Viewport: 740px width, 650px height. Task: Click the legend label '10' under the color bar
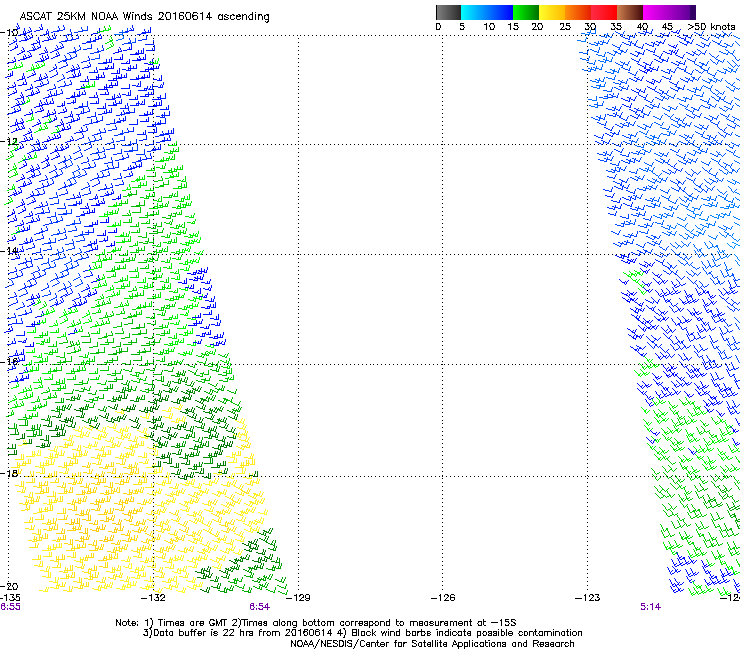click(x=489, y=27)
